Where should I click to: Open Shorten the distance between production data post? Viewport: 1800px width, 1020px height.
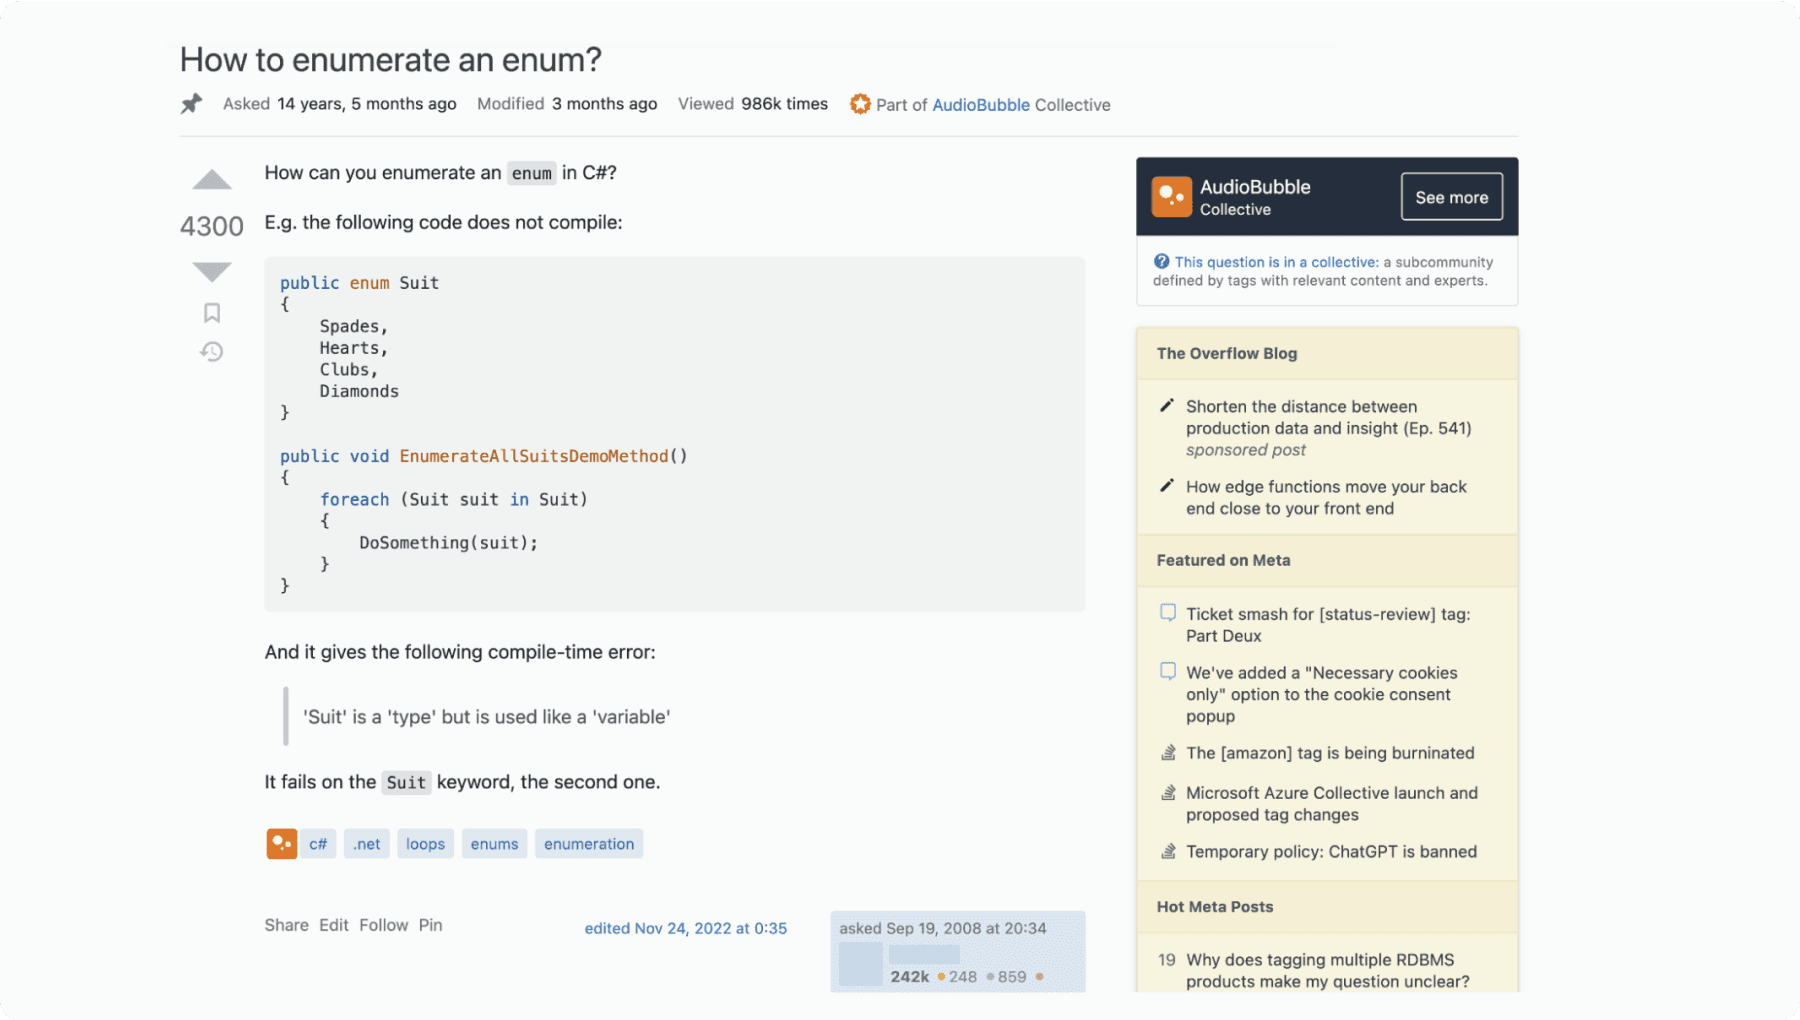[1328, 417]
